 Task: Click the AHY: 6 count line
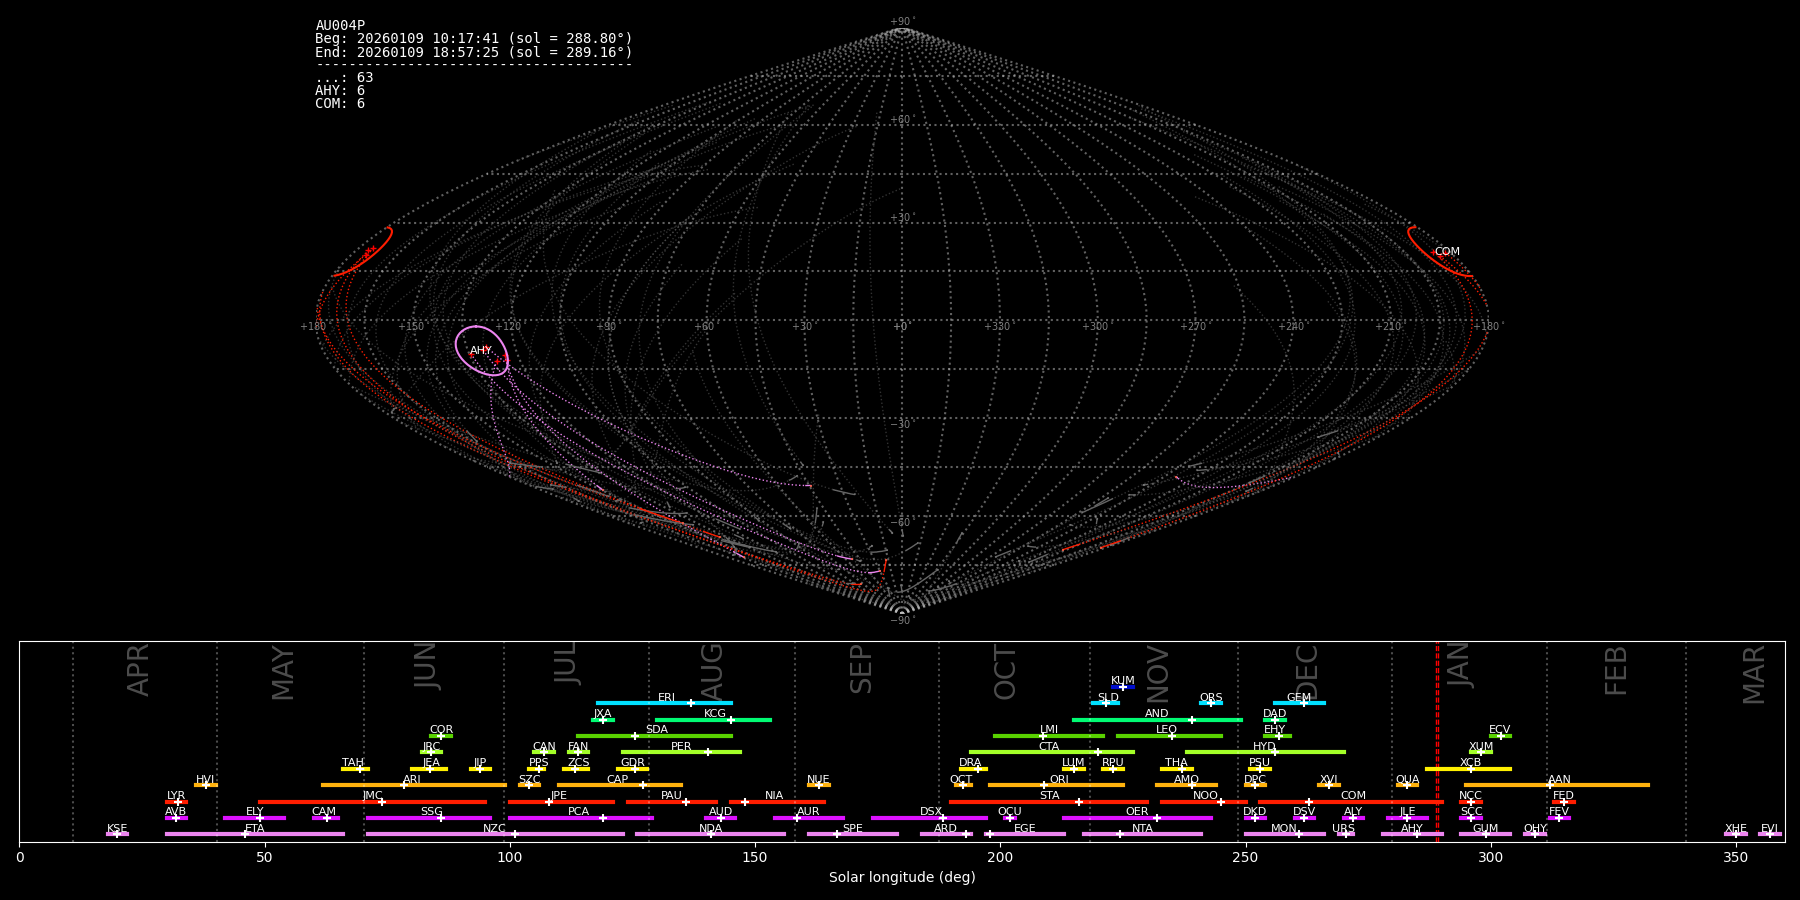click(x=340, y=91)
